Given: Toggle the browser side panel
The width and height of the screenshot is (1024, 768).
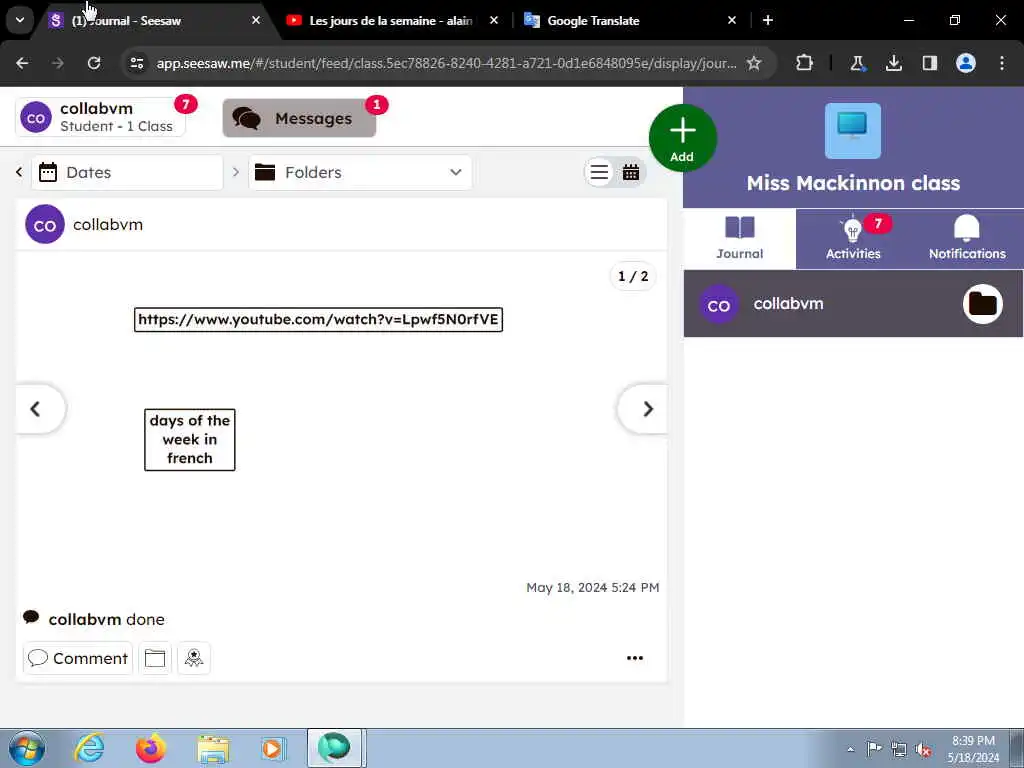Looking at the screenshot, I should [929, 63].
